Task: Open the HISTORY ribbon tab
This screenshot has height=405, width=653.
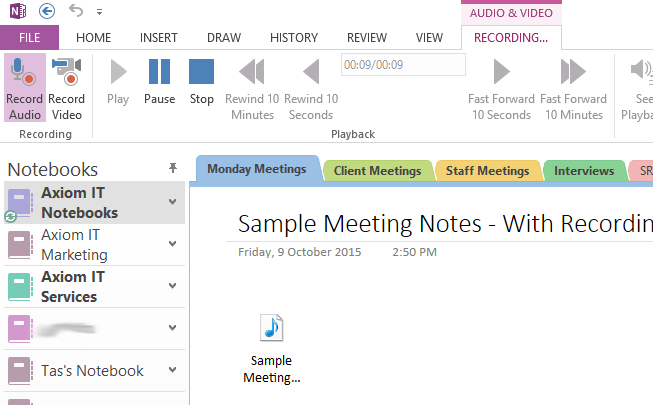Action: click(294, 38)
